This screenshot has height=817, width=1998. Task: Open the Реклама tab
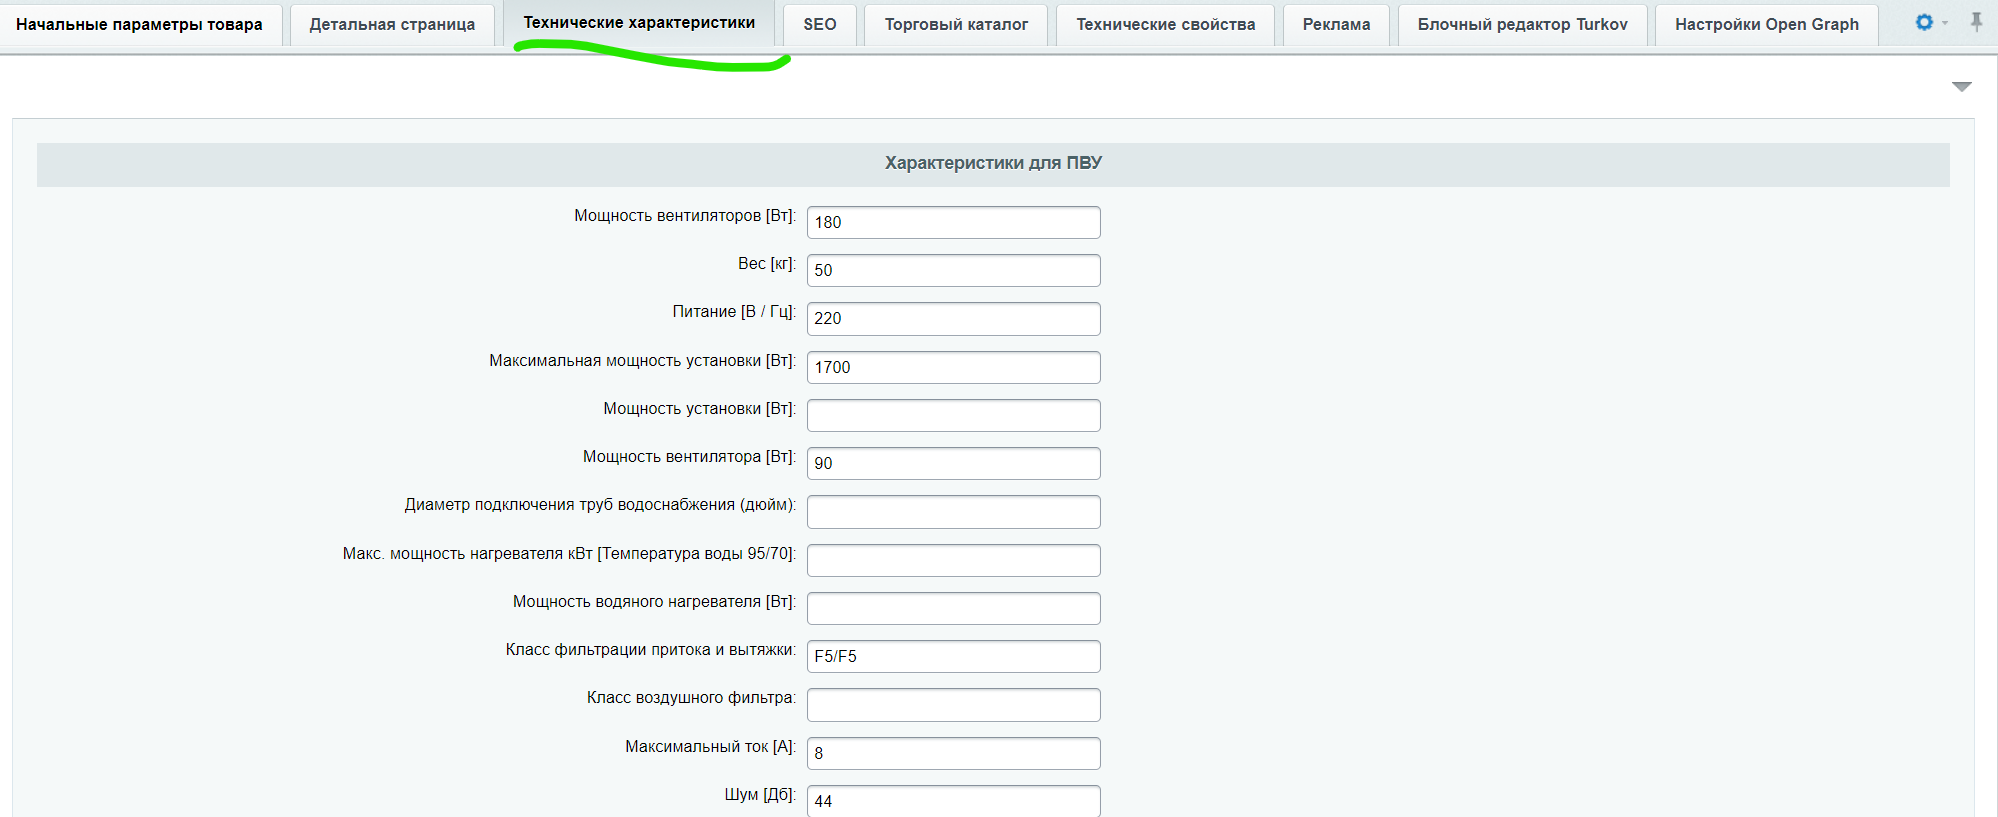point(1336,25)
